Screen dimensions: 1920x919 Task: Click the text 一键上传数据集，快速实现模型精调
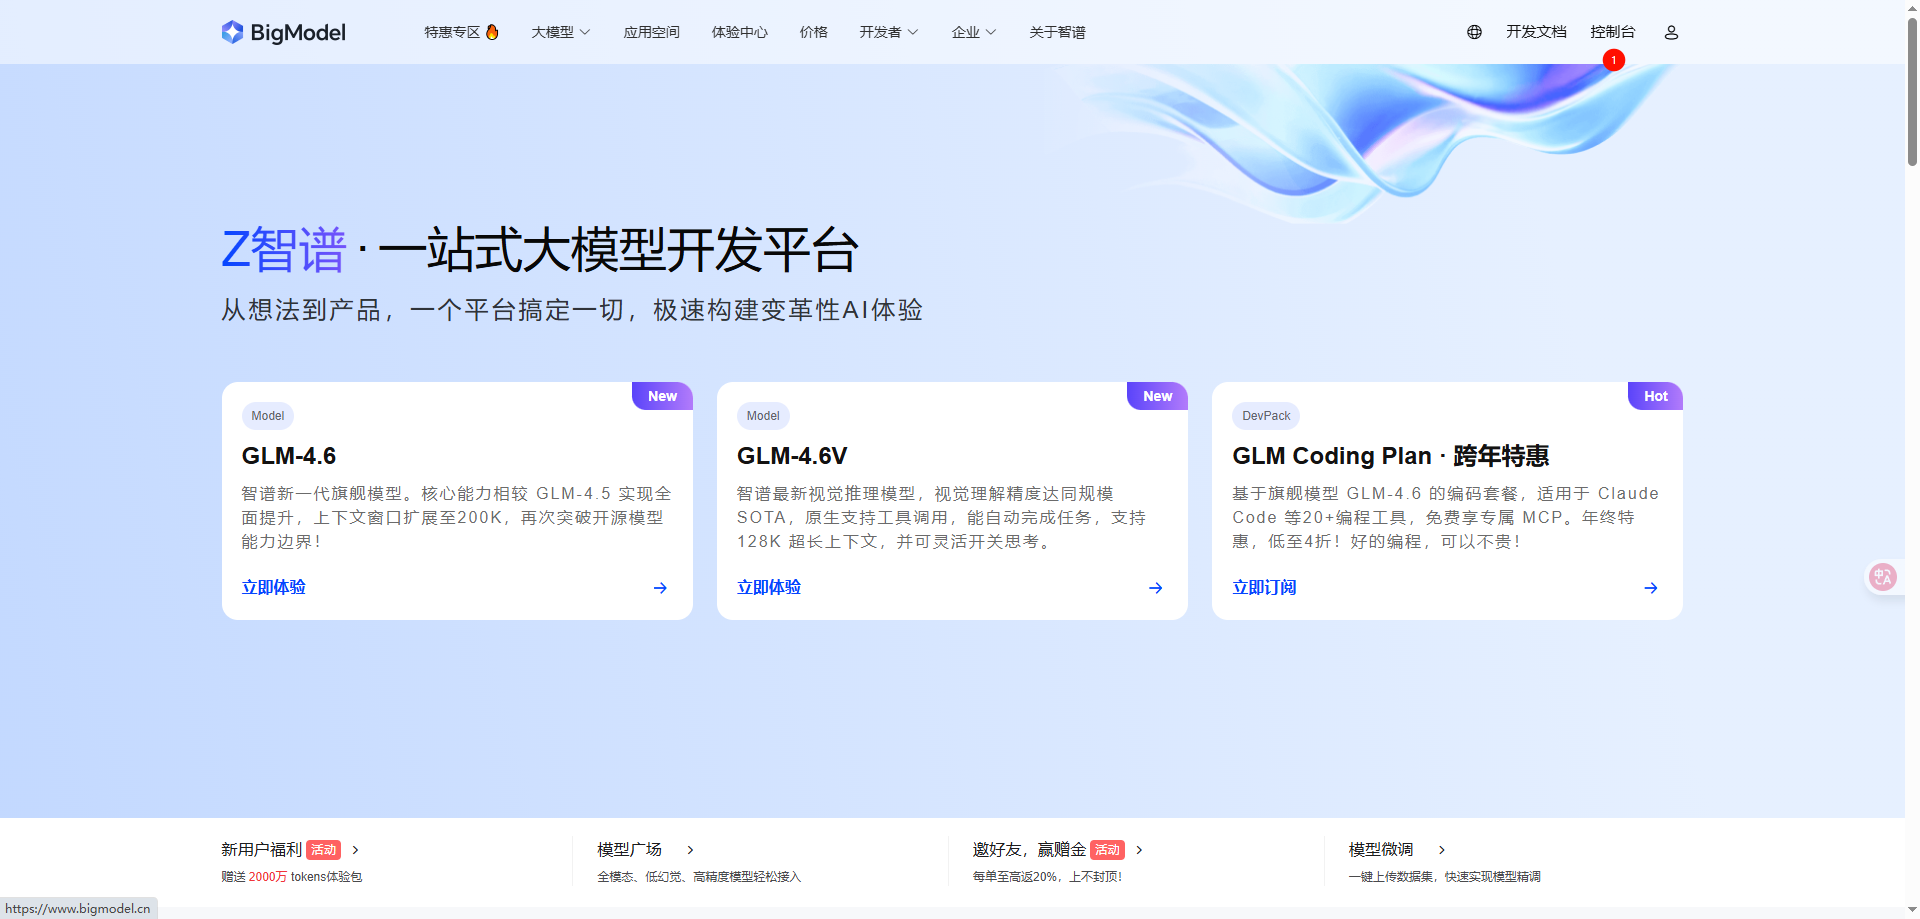tap(1444, 877)
